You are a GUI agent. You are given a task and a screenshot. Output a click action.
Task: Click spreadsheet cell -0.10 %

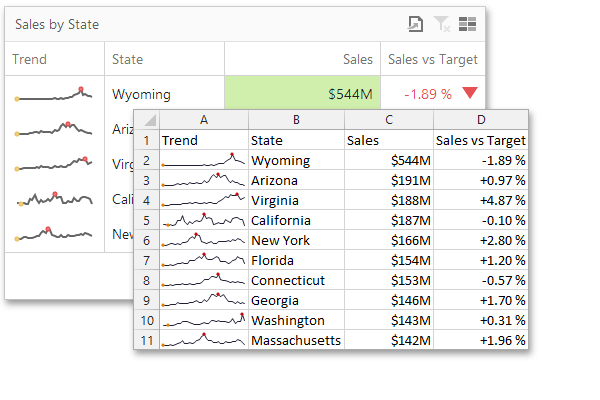[481, 220]
